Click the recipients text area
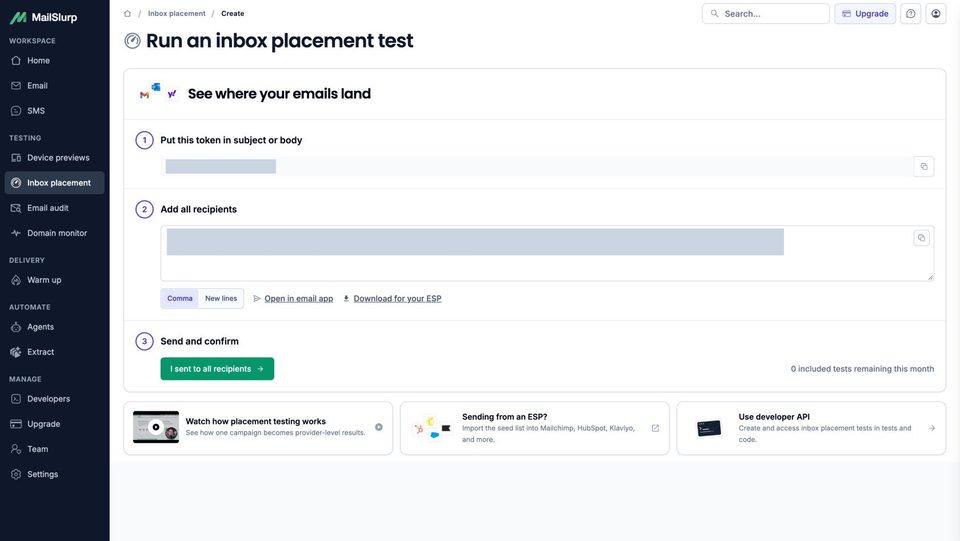This screenshot has width=960, height=541. (x=547, y=253)
